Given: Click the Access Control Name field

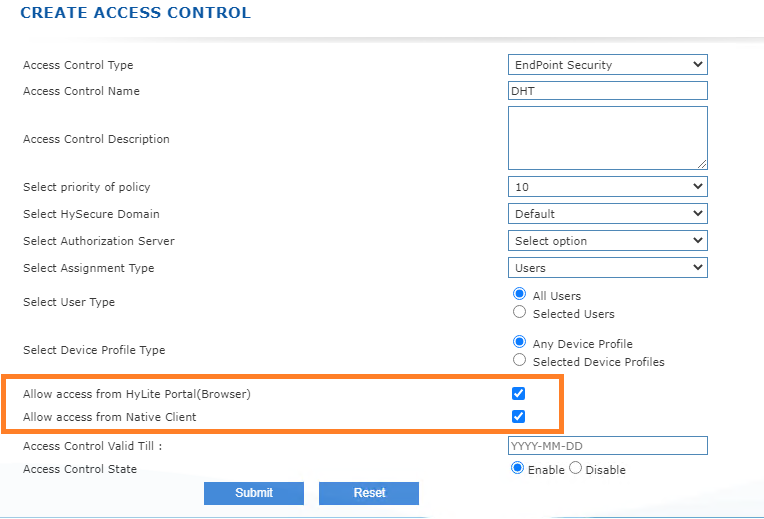Looking at the screenshot, I should [608, 91].
